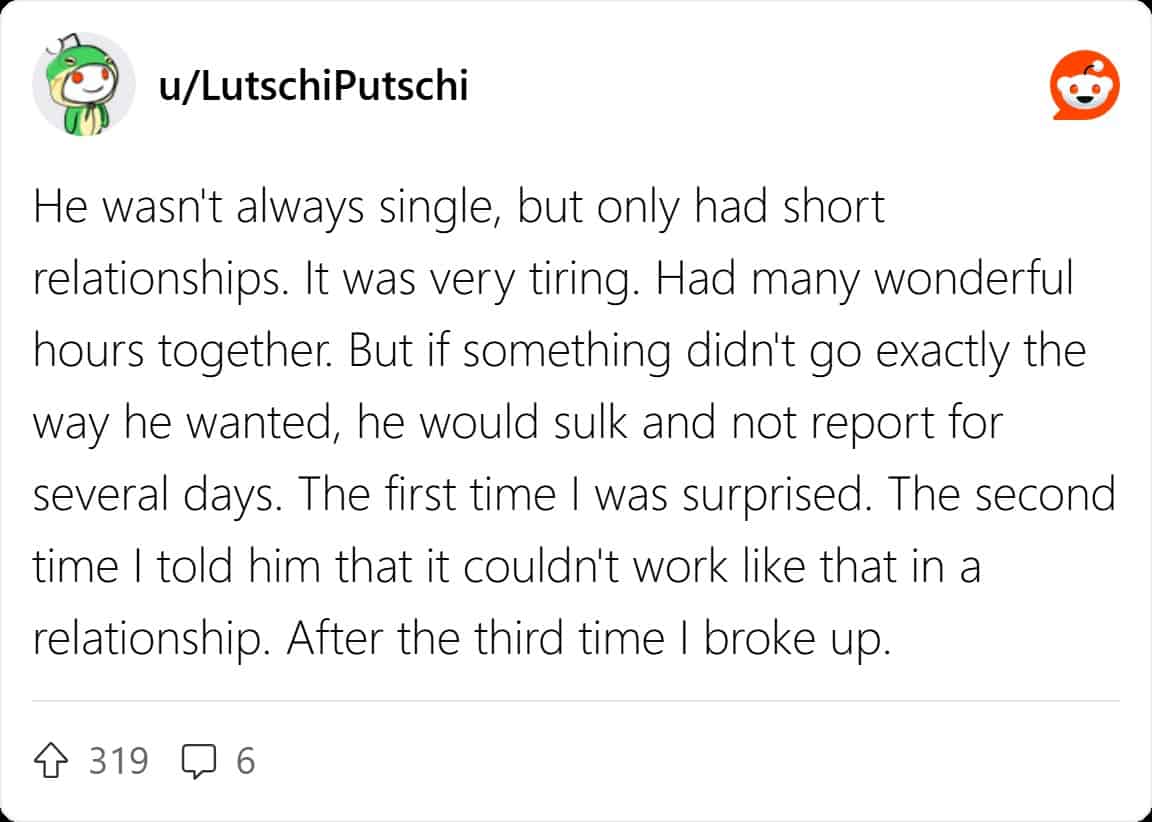Open the u/LutschiPutschi profile link

[313, 87]
